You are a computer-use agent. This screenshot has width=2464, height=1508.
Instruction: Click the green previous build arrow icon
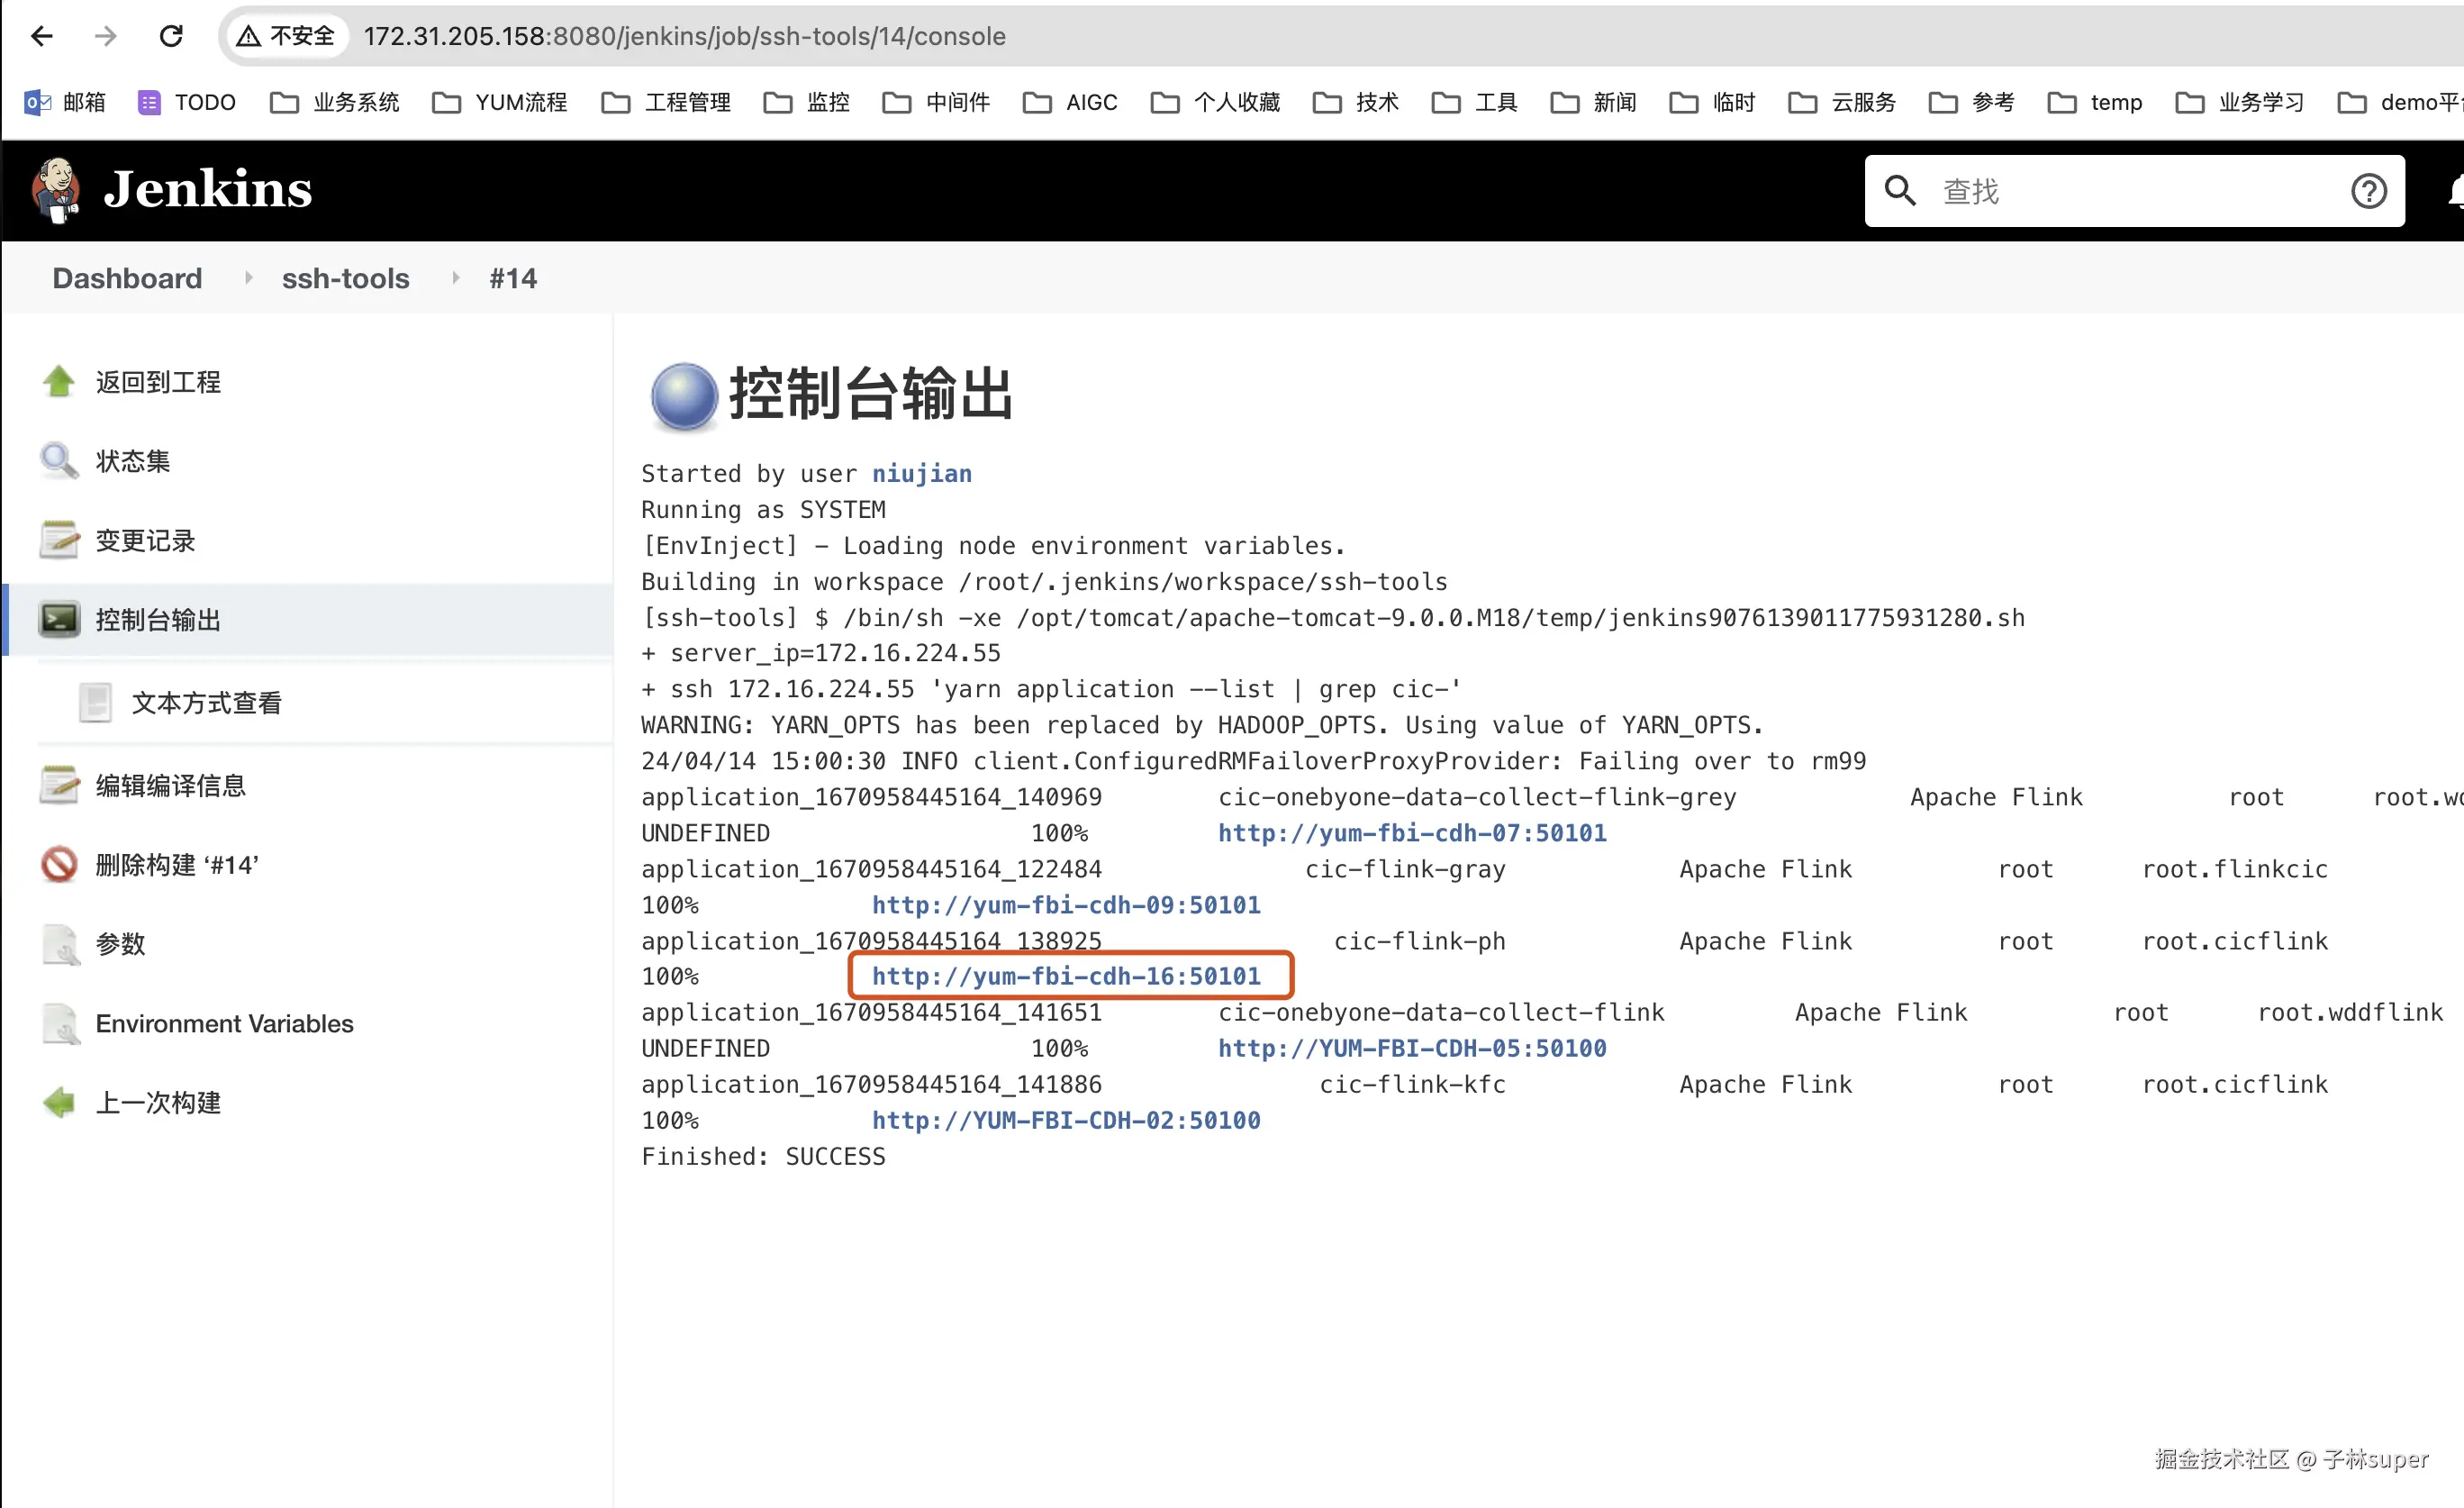[x=59, y=1102]
